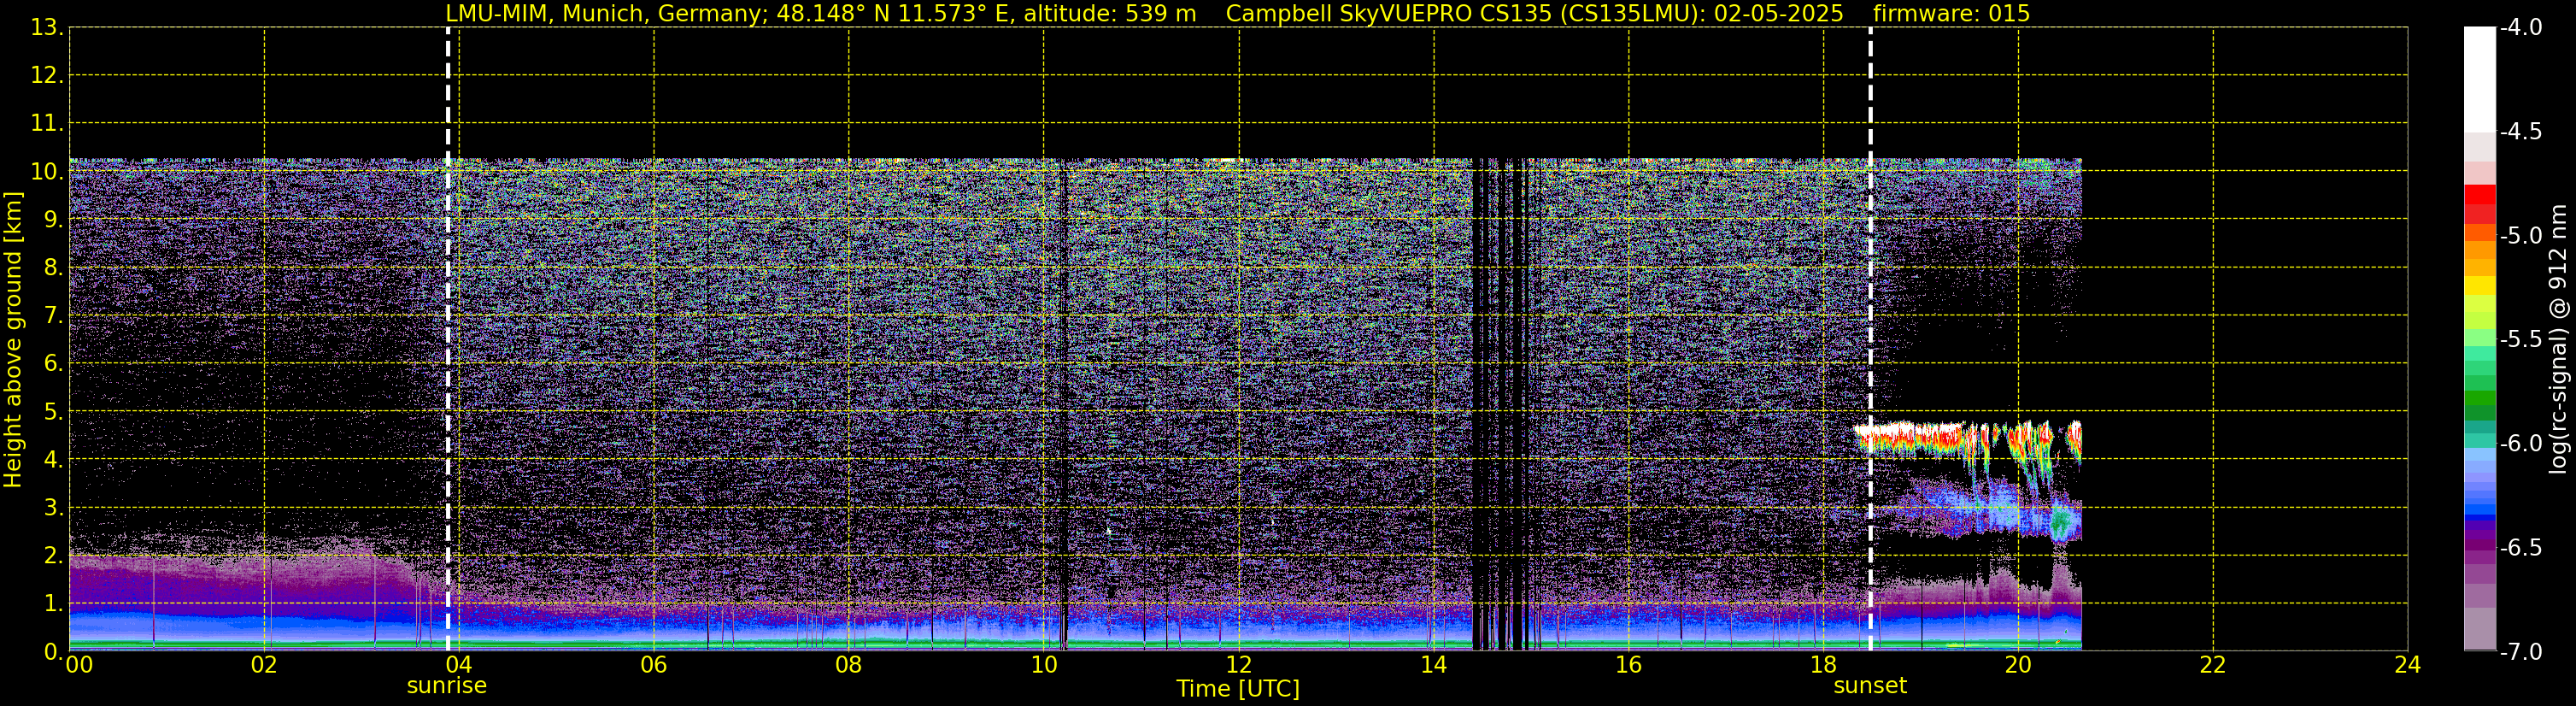Click the black data gap stripes near 14:30 UTC

click(1503, 404)
